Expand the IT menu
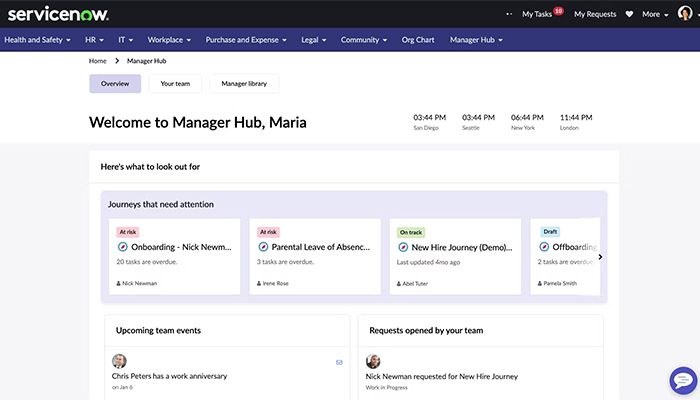This screenshot has height=400, width=700. (x=125, y=40)
